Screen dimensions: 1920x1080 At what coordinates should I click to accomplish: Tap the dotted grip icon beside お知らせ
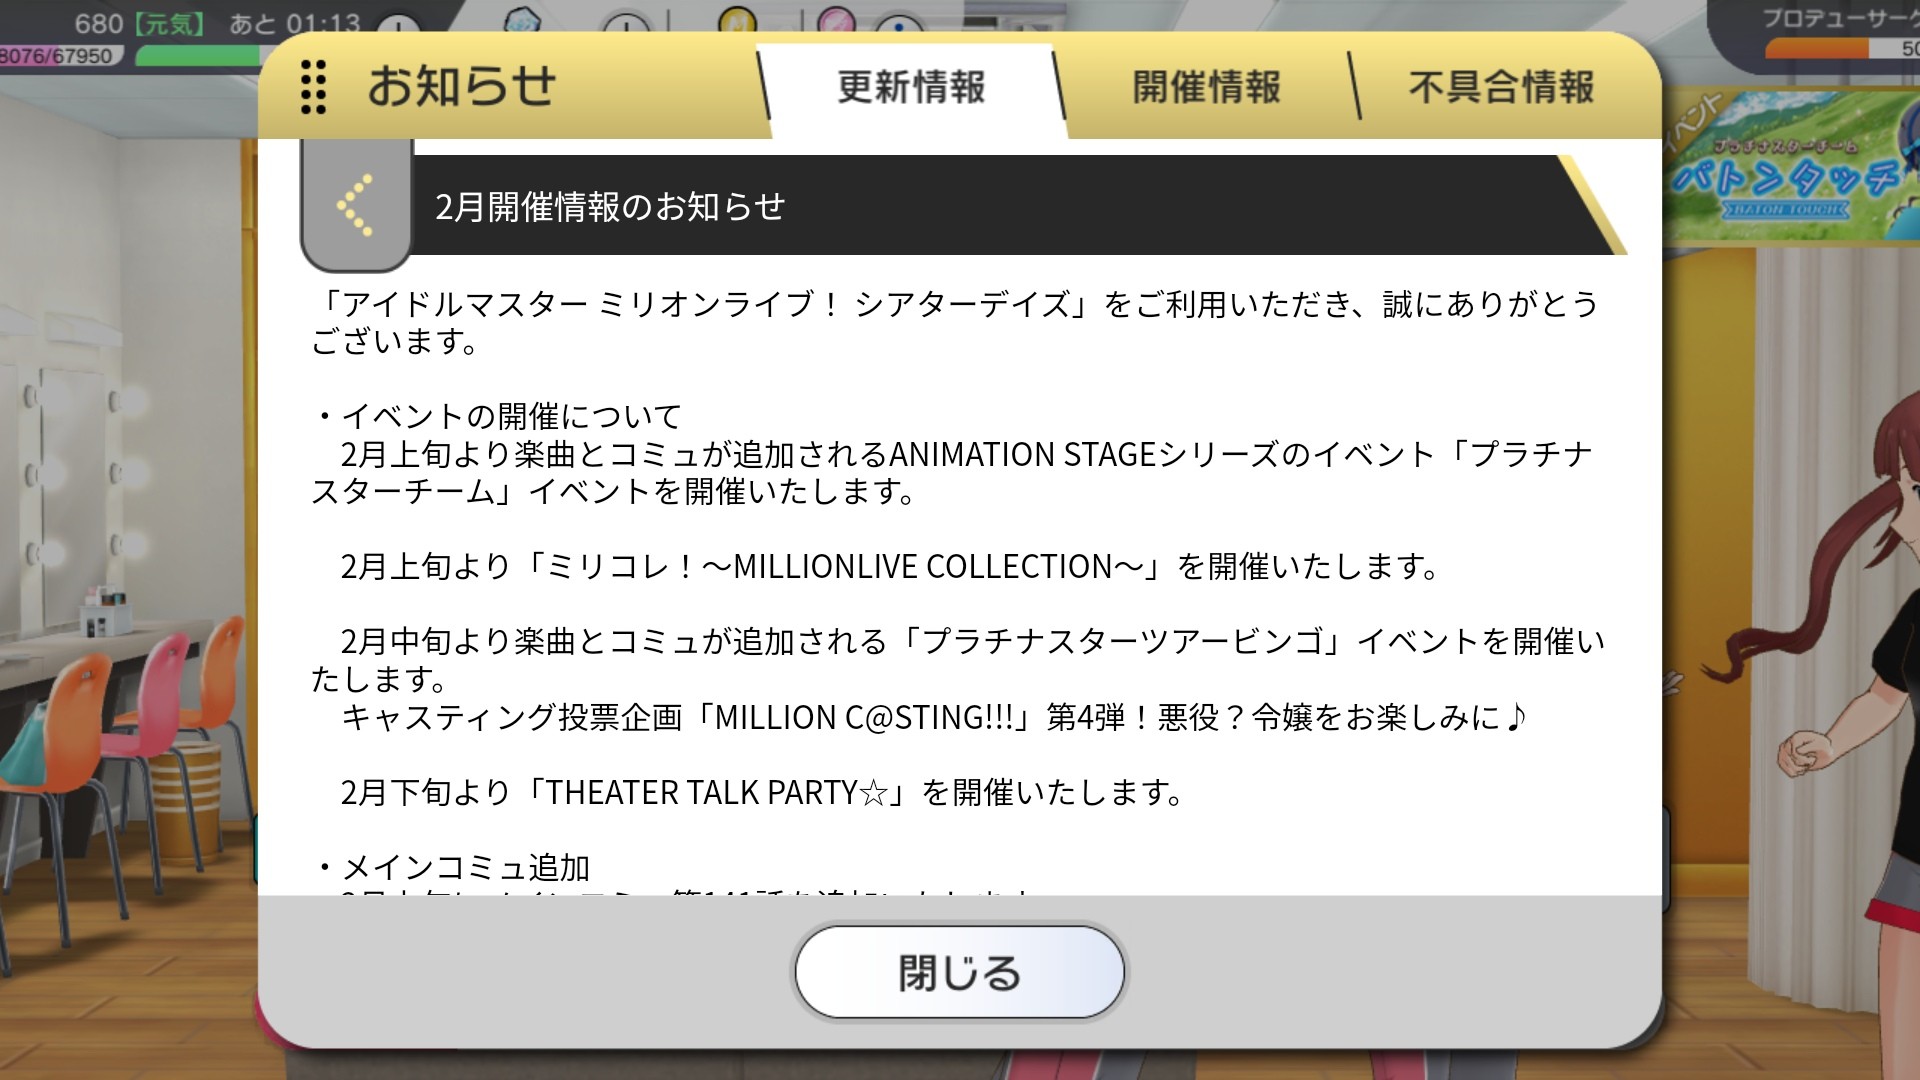(x=313, y=86)
